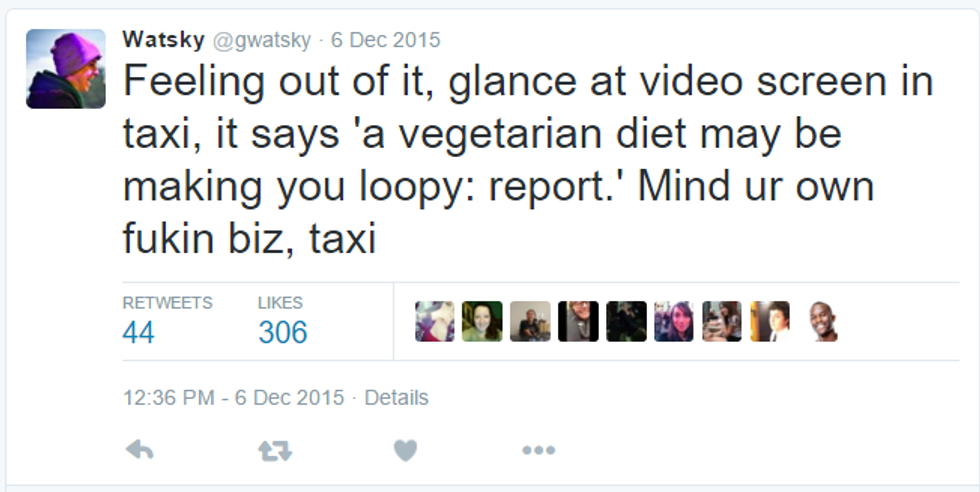View the 44 retweets list
Viewport: 980px width, 492px height.
139,332
